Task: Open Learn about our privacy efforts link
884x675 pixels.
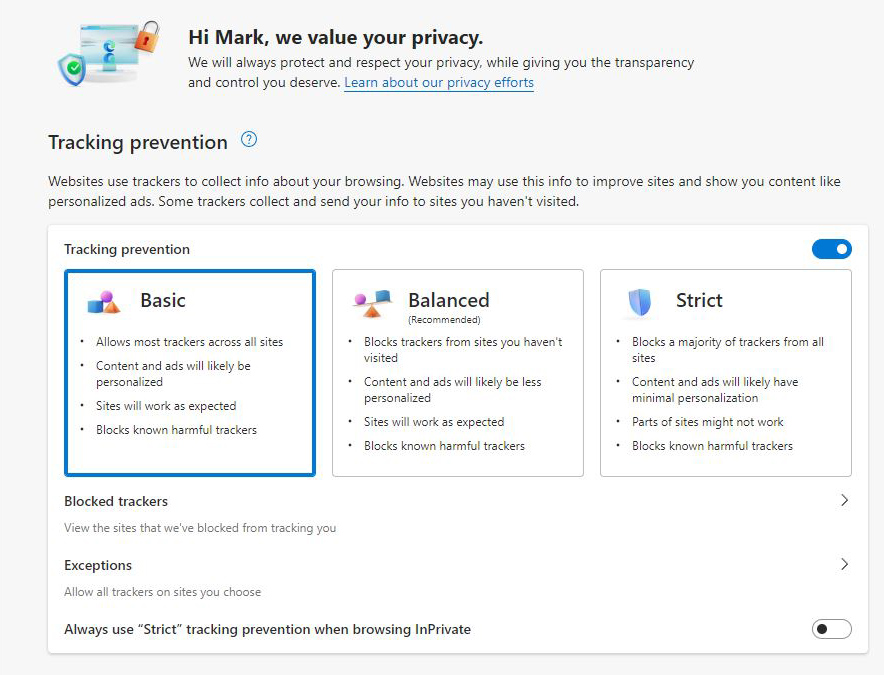Action: tap(439, 82)
